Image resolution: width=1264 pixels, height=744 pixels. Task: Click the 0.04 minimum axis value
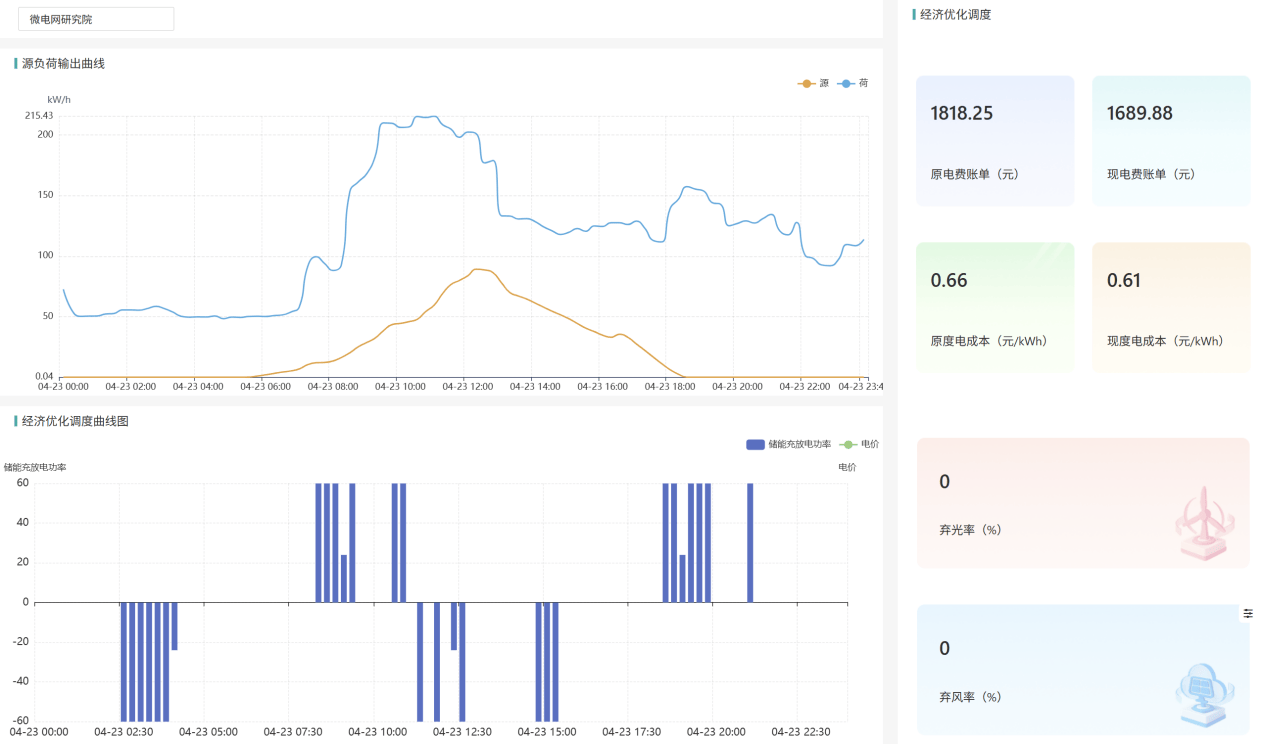point(44,376)
